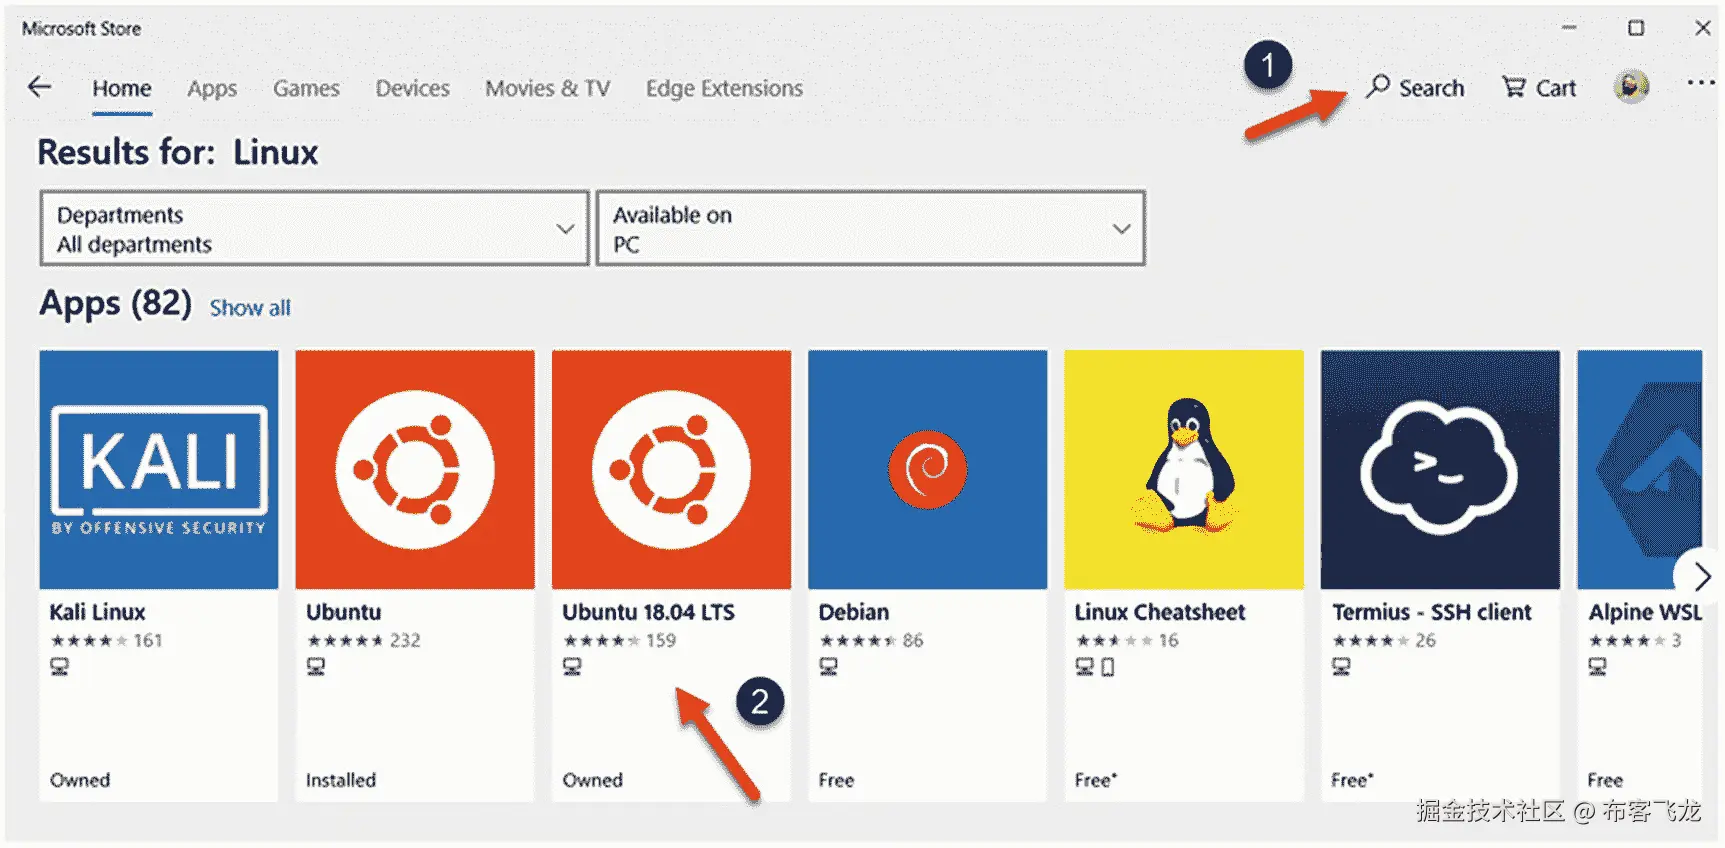This screenshot has height=848, width=1725.
Task: Open the Debian swirl logo tile
Action: point(927,469)
